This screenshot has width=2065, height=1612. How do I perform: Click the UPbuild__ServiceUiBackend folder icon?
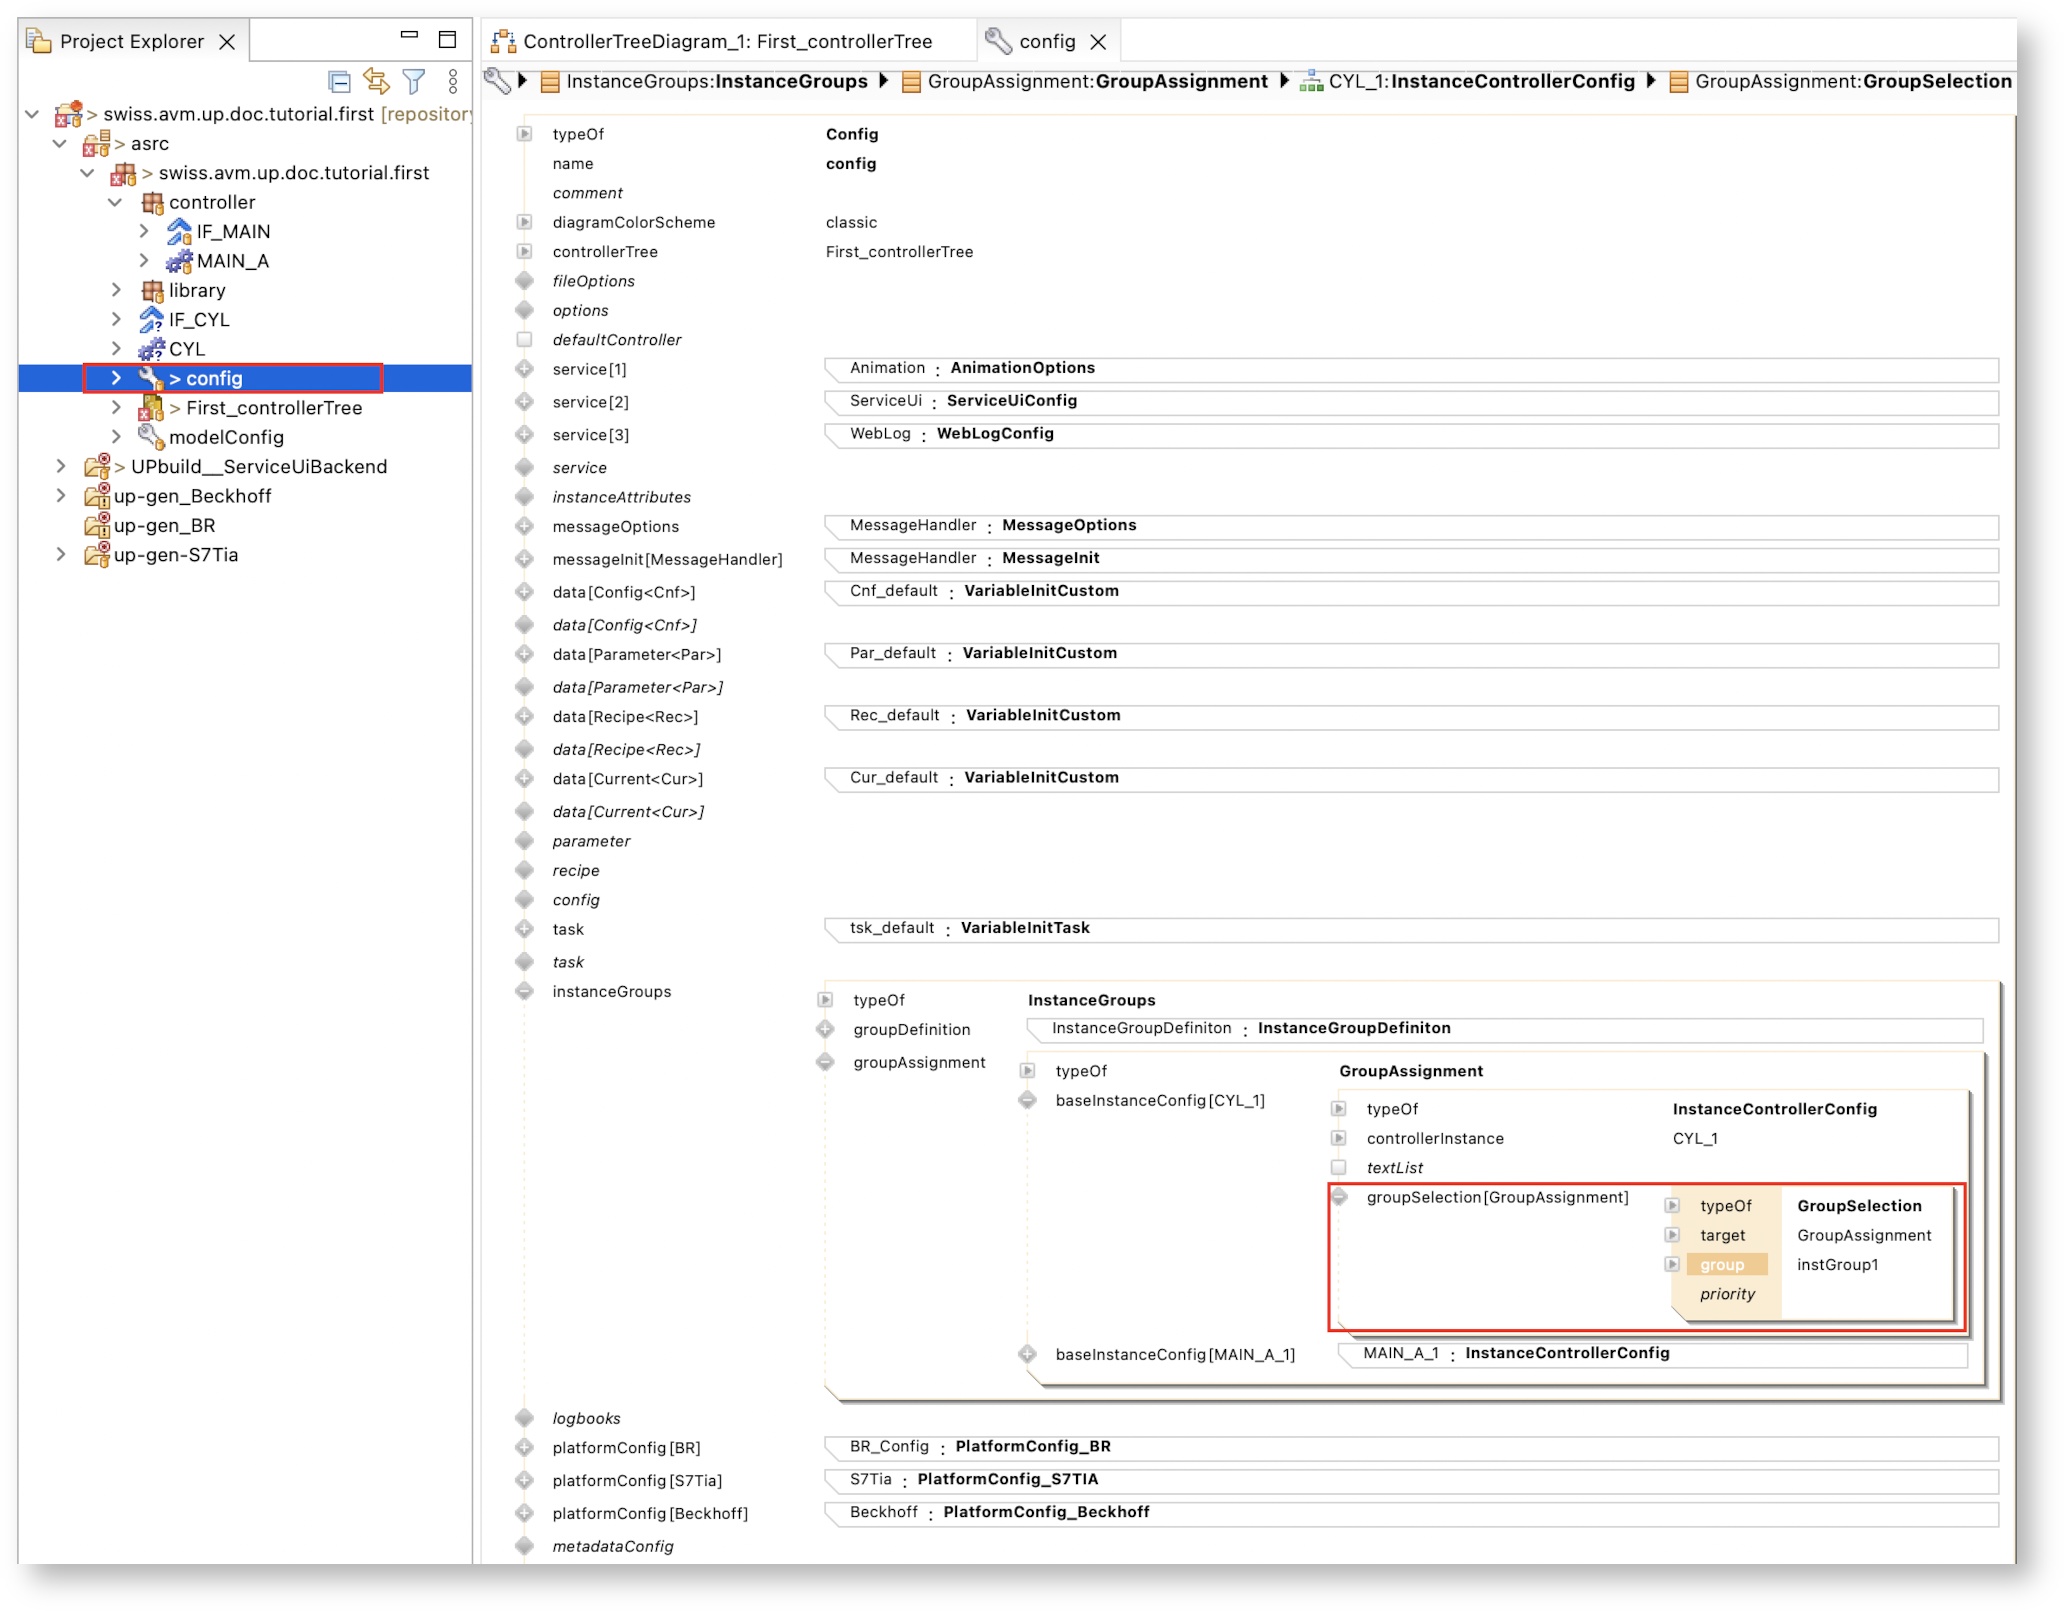coord(97,466)
